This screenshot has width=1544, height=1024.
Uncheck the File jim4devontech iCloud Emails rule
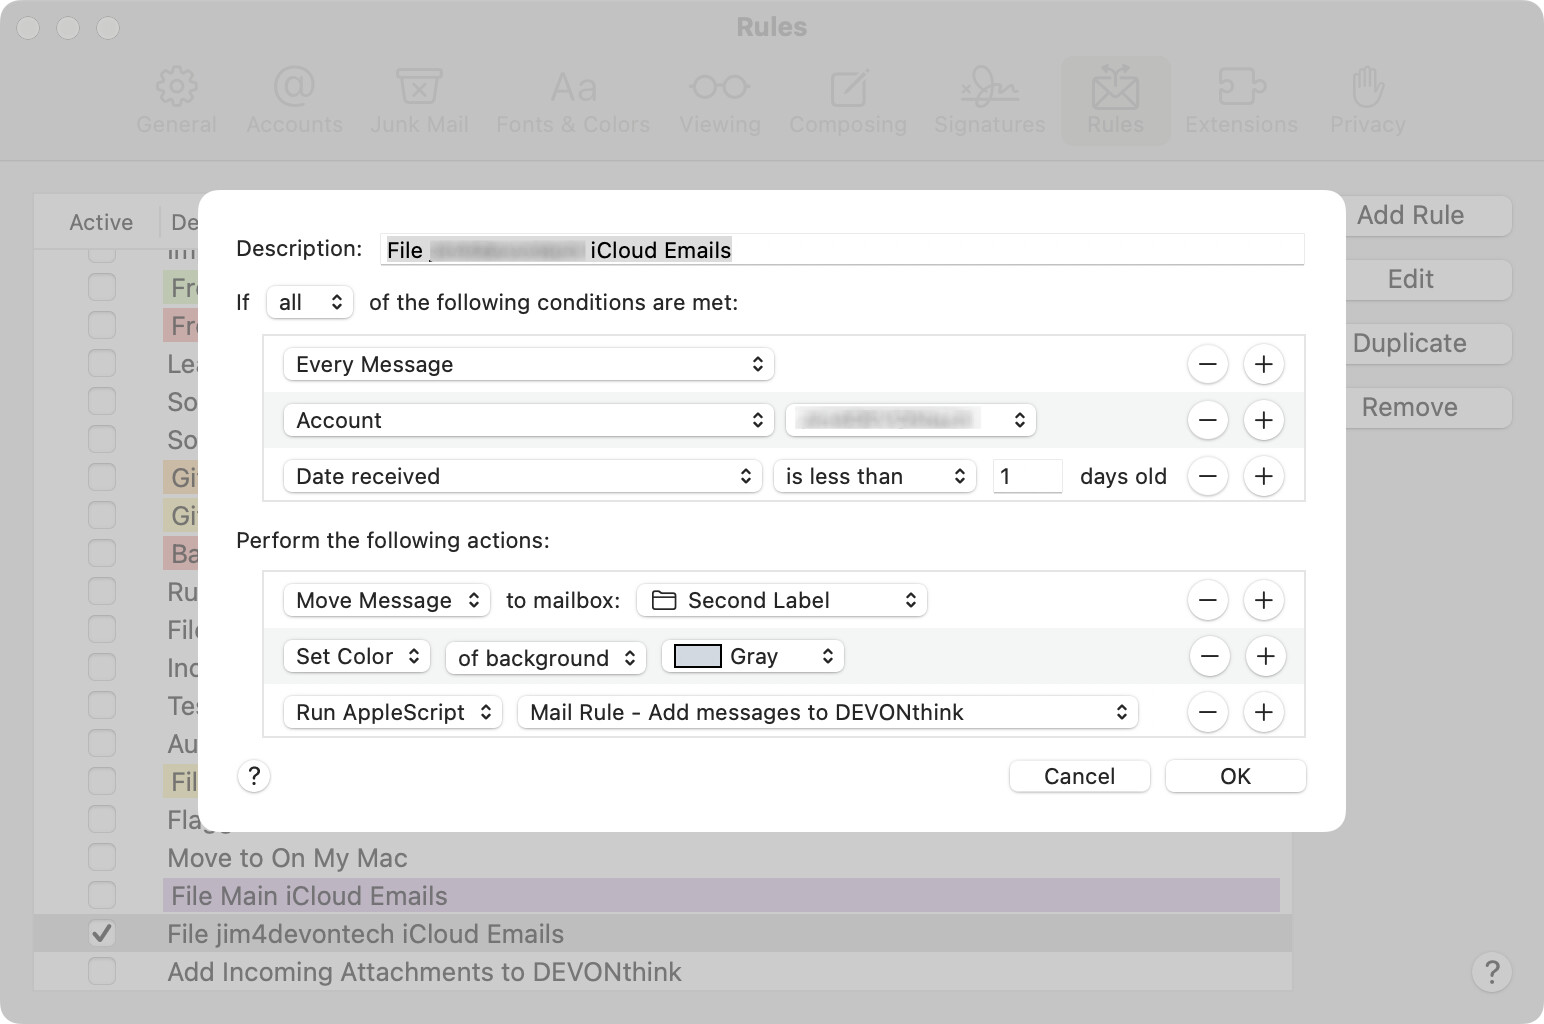tap(101, 934)
